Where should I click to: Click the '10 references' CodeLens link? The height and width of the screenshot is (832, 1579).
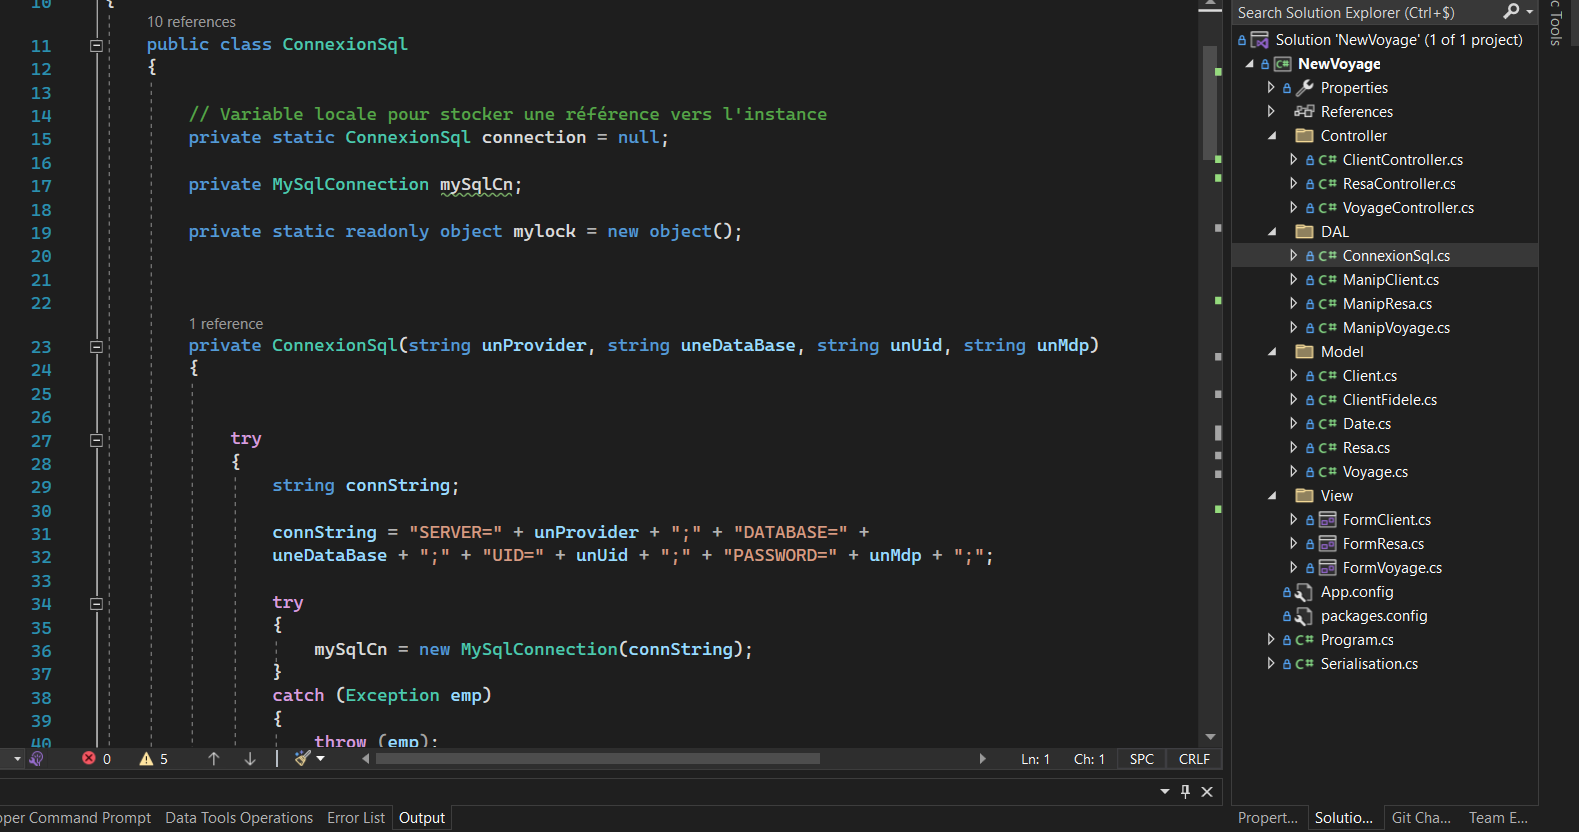click(191, 22)
